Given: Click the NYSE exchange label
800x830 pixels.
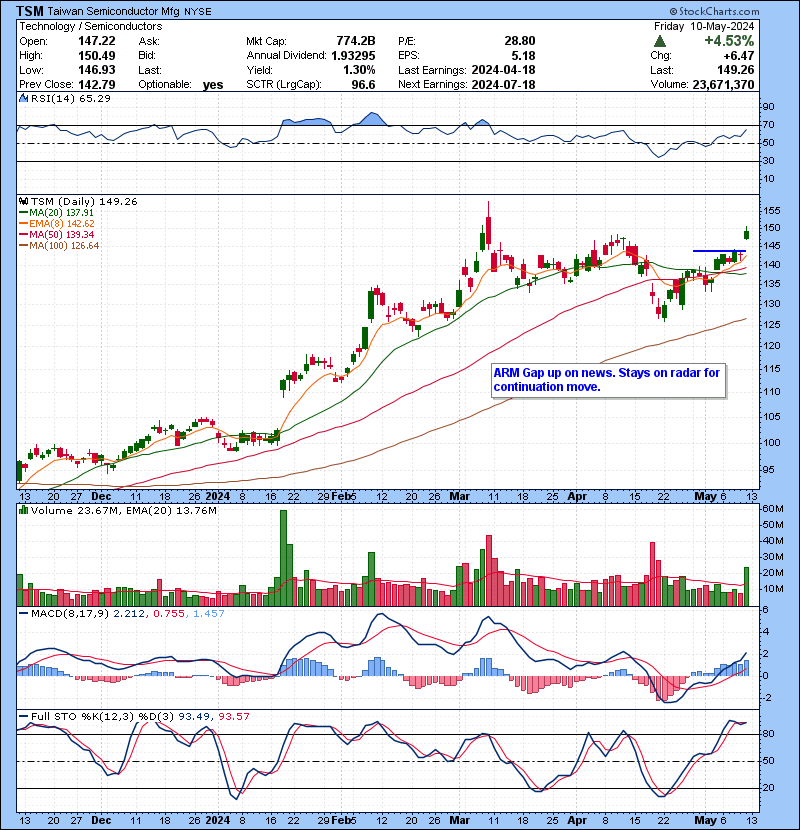Looking at the screenshot, I should [x=197, y=12].
